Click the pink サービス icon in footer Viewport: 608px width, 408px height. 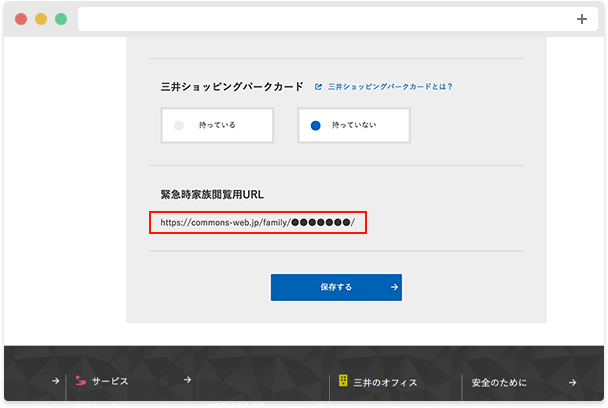[80, 381]
